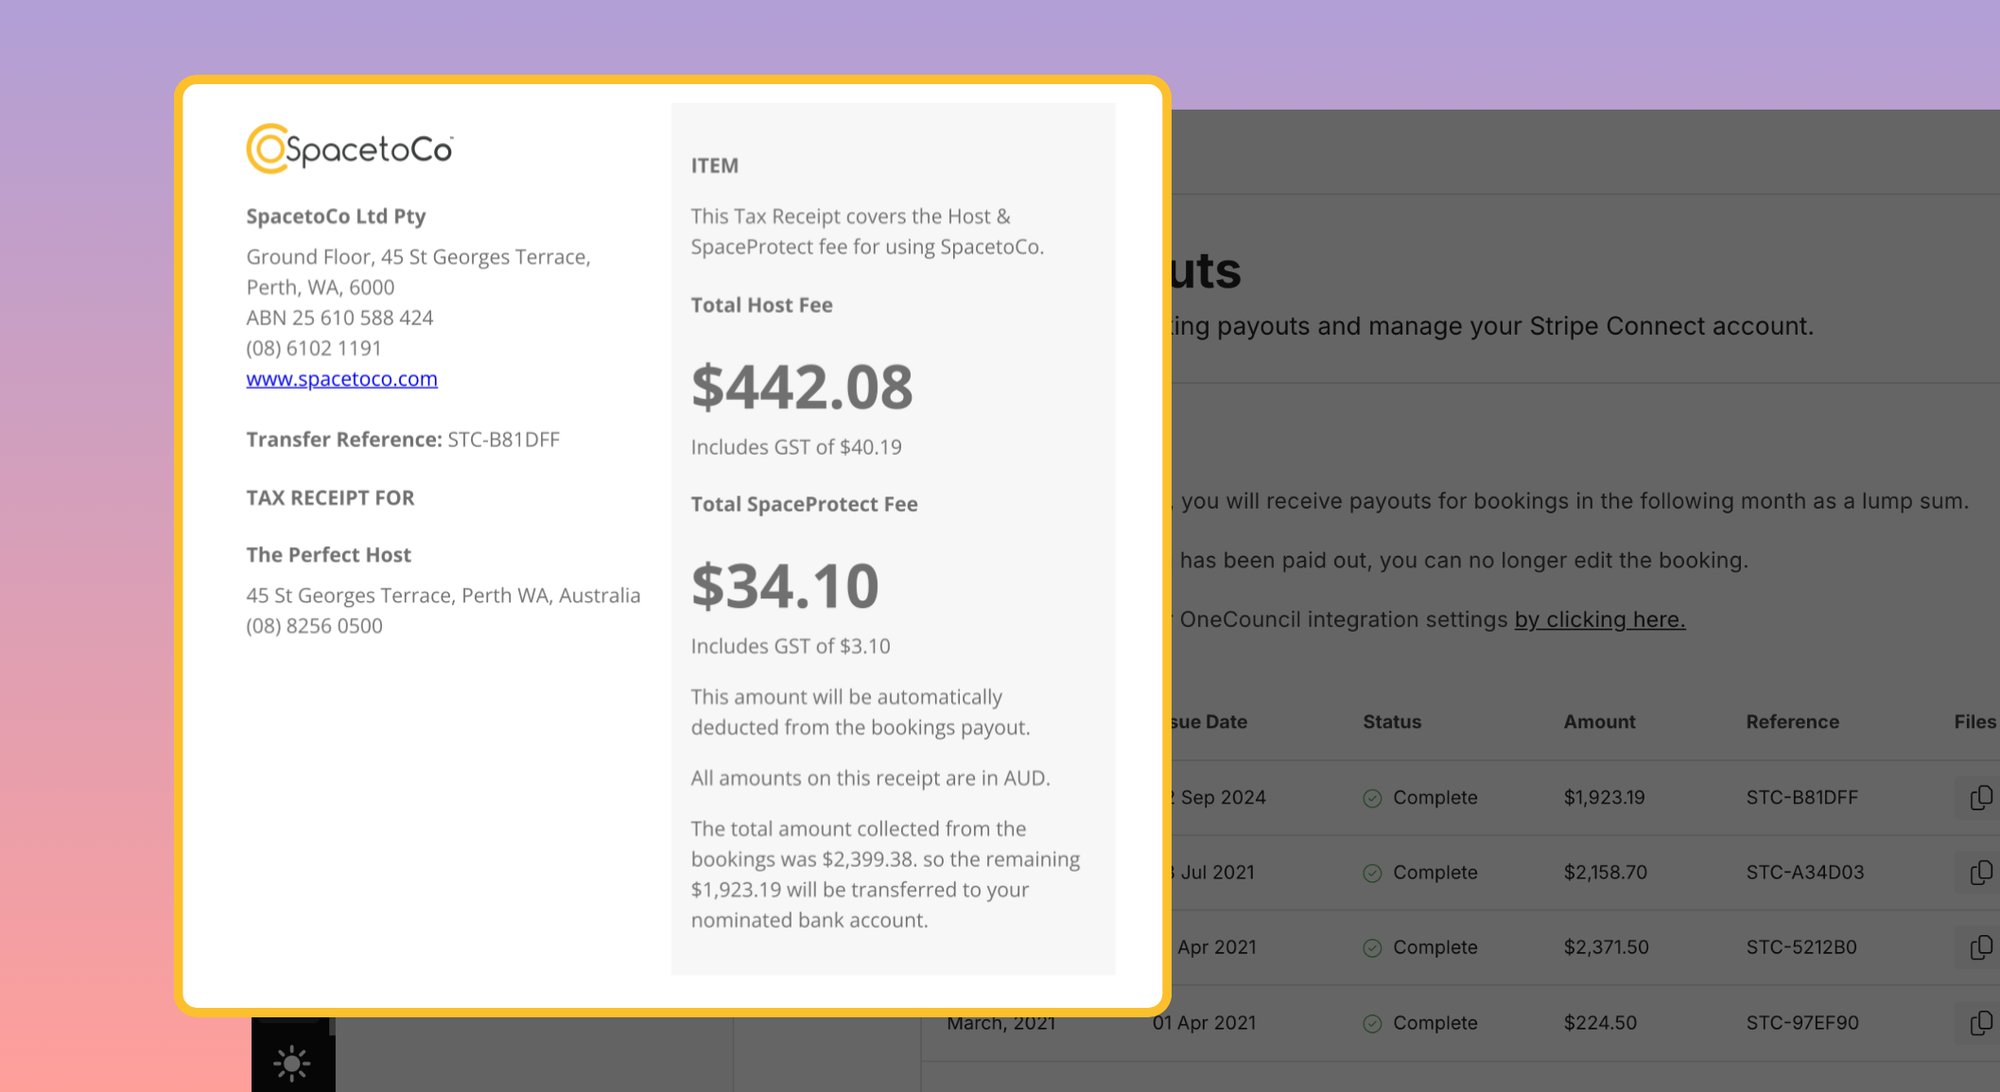Click Complete checkmark icon for $2,158.70 payout
The image size is (2000, 1092).
tap(1372, 873)
